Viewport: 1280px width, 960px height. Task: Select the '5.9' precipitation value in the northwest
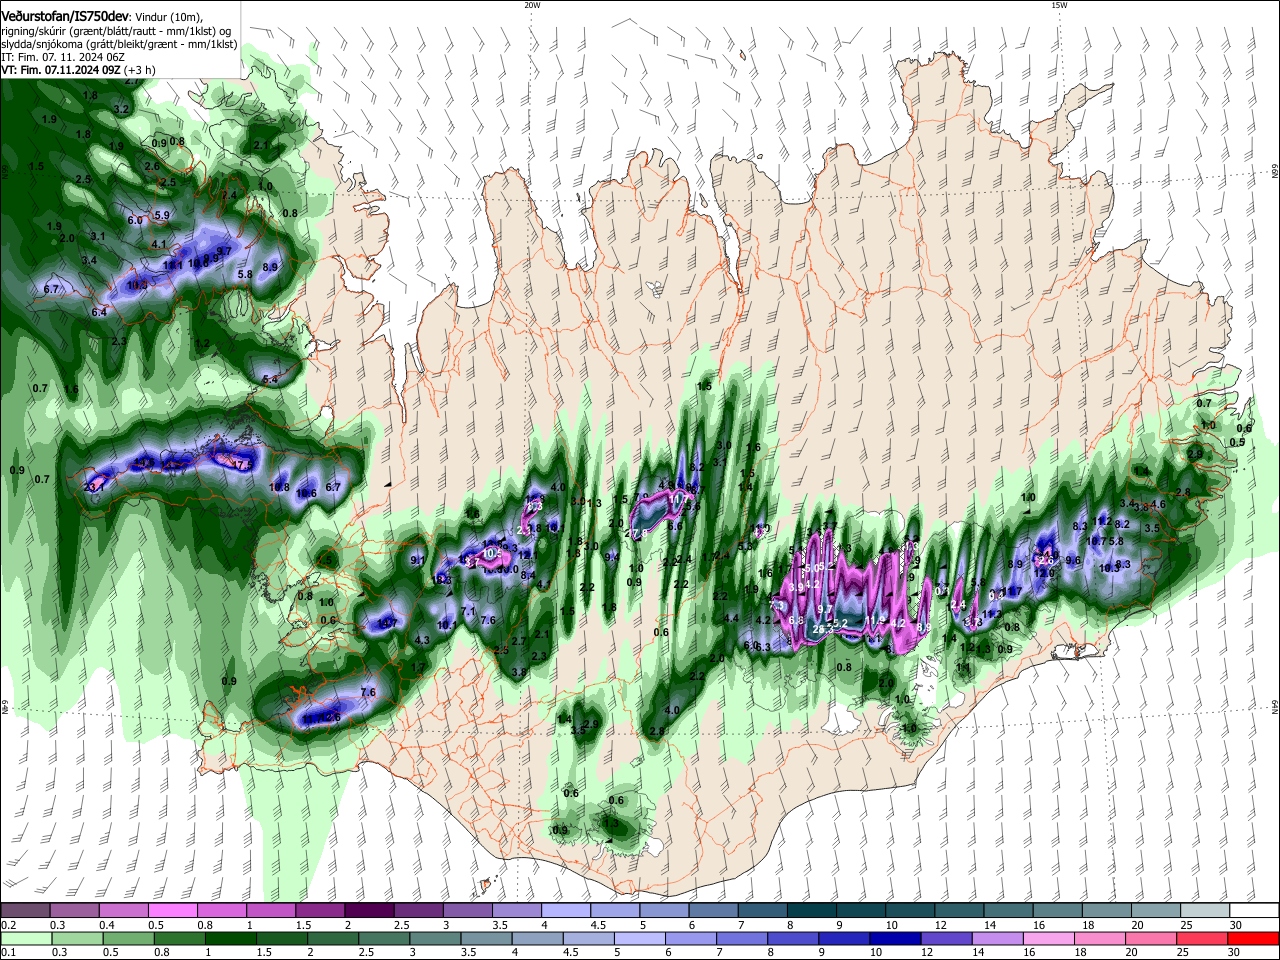162,215
